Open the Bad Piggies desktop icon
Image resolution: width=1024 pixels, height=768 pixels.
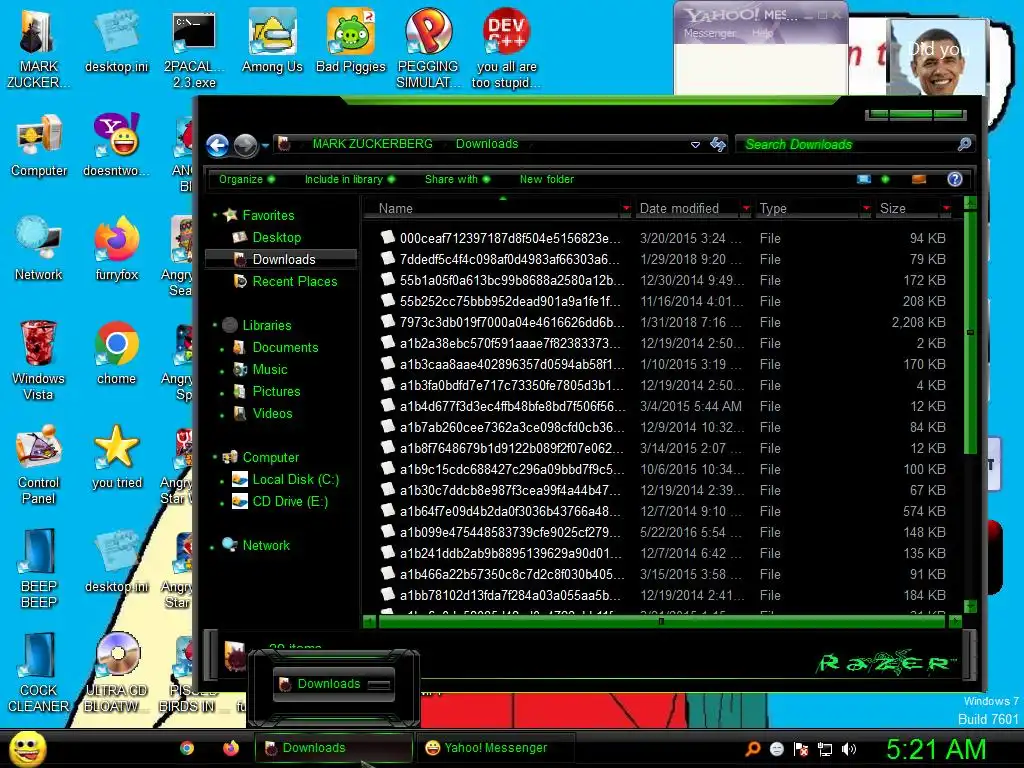pos(351,42)
